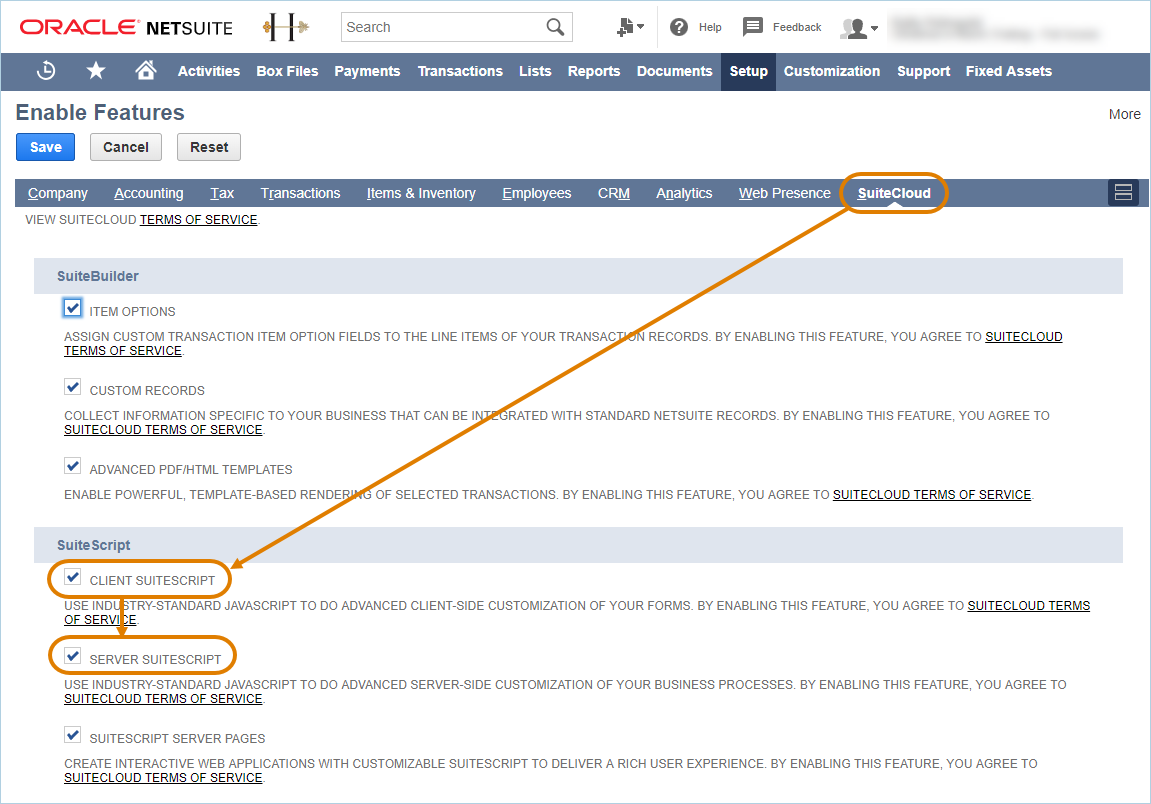Open Terms of Service link under SuiteScript Server Pages
This screenshot has width=1151, height=804.
pos(163,778)
